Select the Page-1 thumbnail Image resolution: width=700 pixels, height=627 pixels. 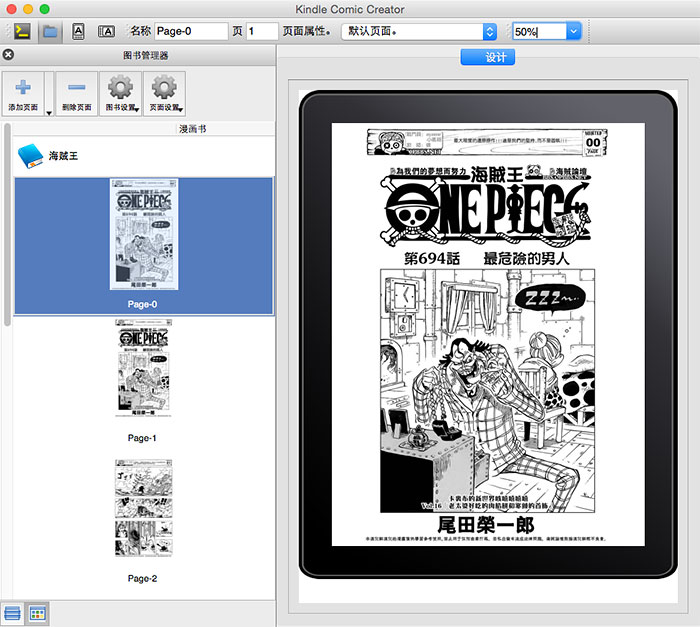tap(143, 368)
